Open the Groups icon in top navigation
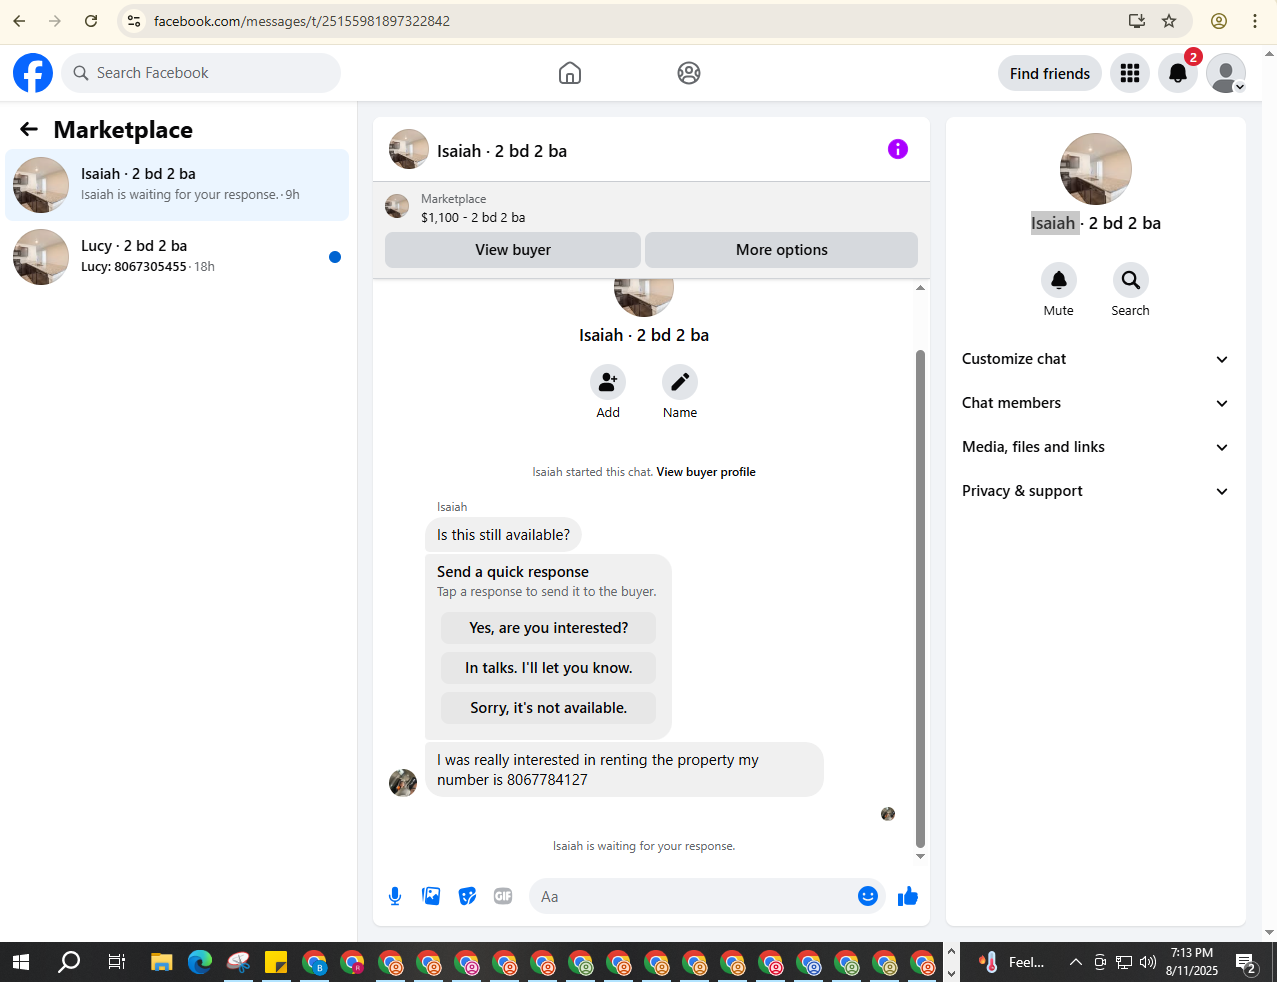This screenshot has width=1277, height=982. (x=689, y=73)
